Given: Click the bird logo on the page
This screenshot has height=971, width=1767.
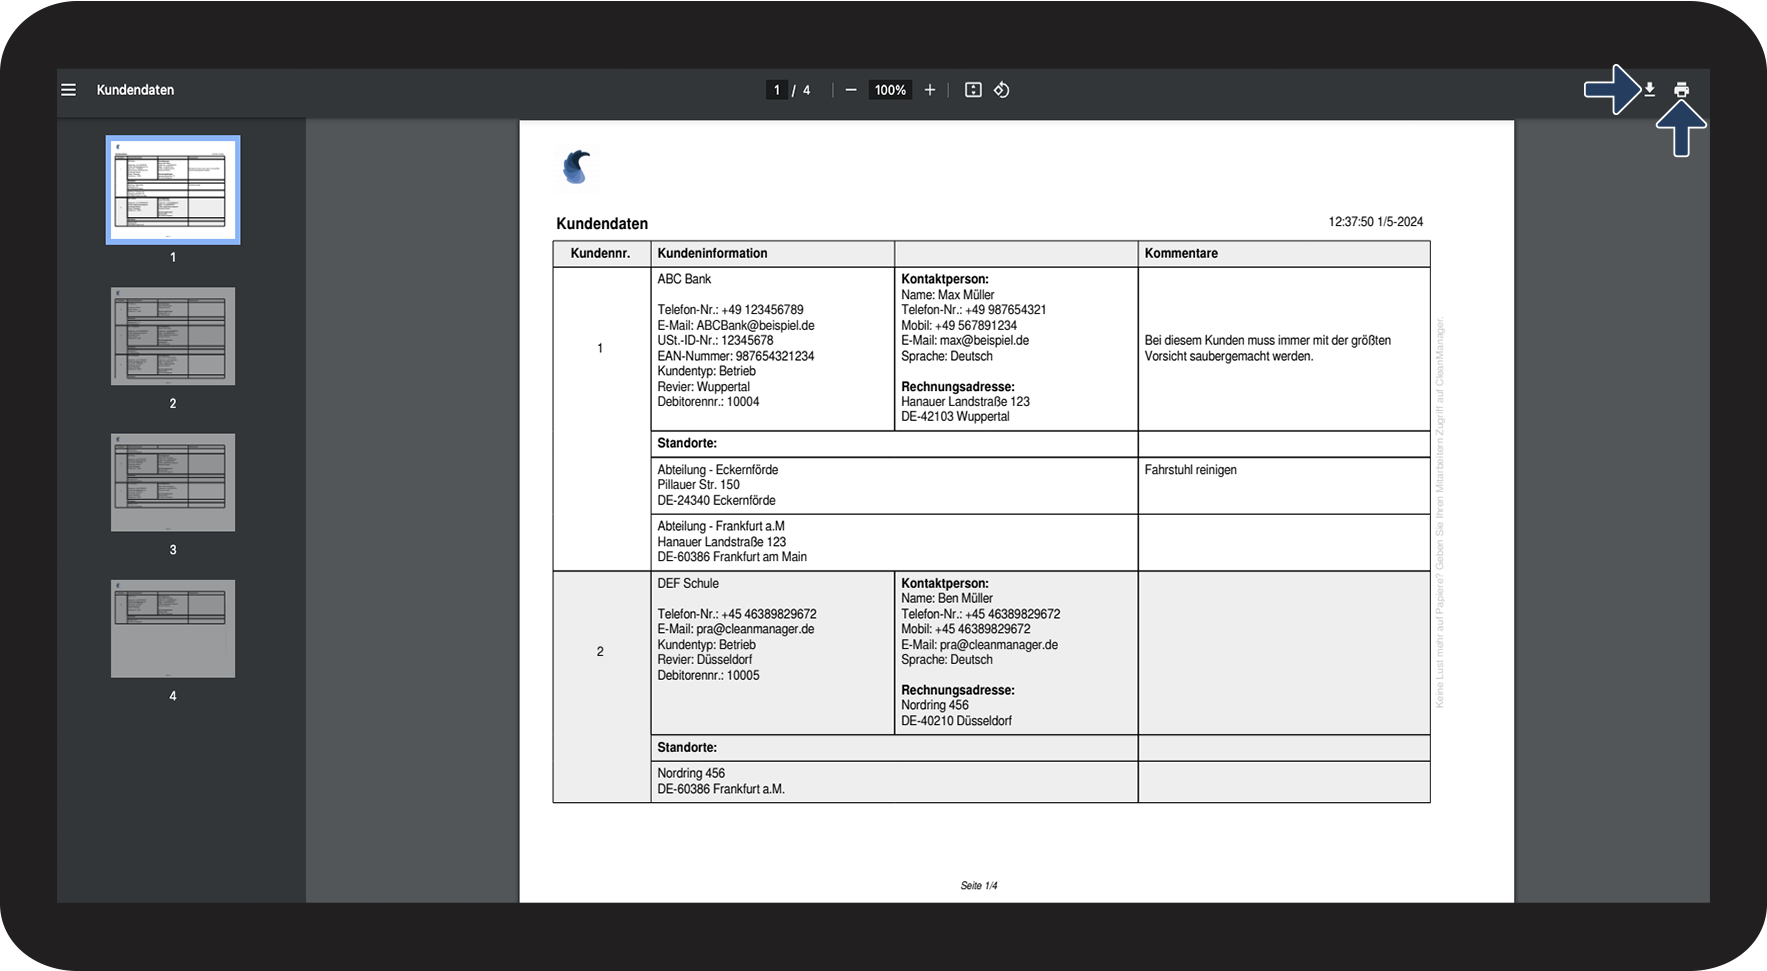Looking at the screenshot, I should [x=576, y=167].
